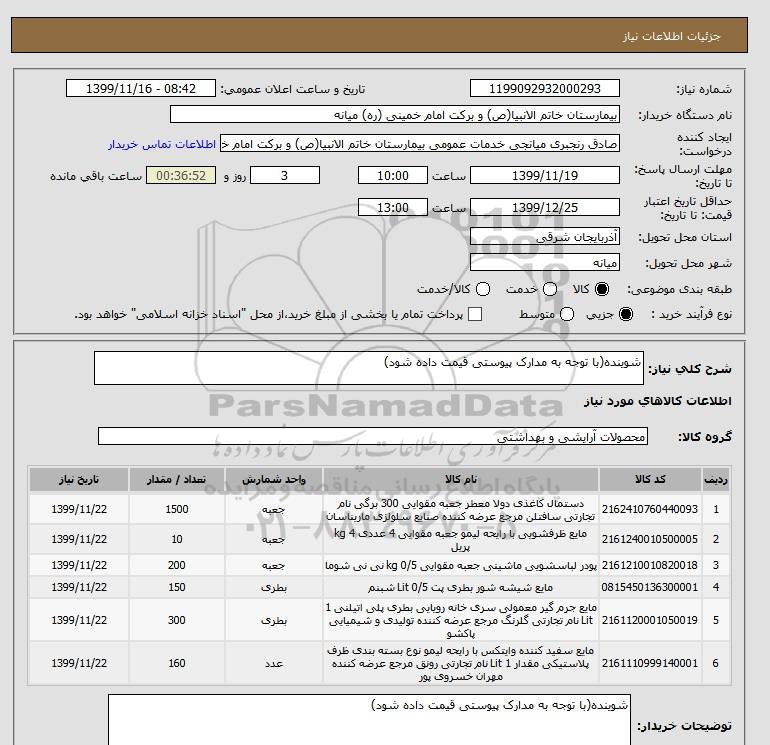Click the quantity cell 1500
Image resolution: width=770 pixels, height=745 pixels.
[x=177, y=509]
